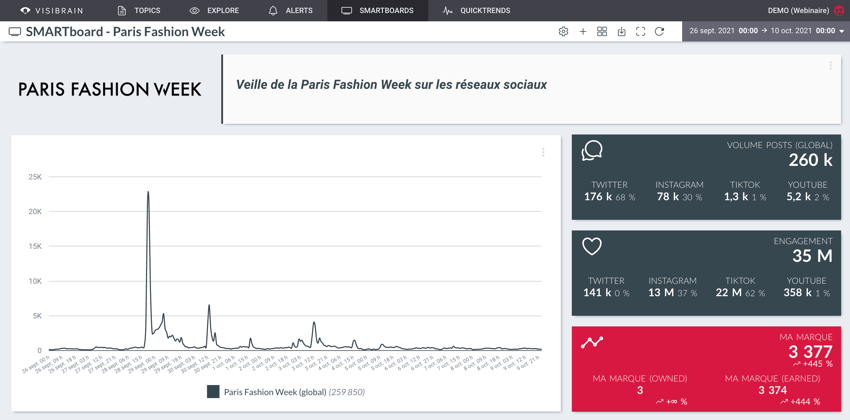Viewport: 850px width, 420px height.
Task: Click the red user avatar icon
Action: [x=839, y=10]
